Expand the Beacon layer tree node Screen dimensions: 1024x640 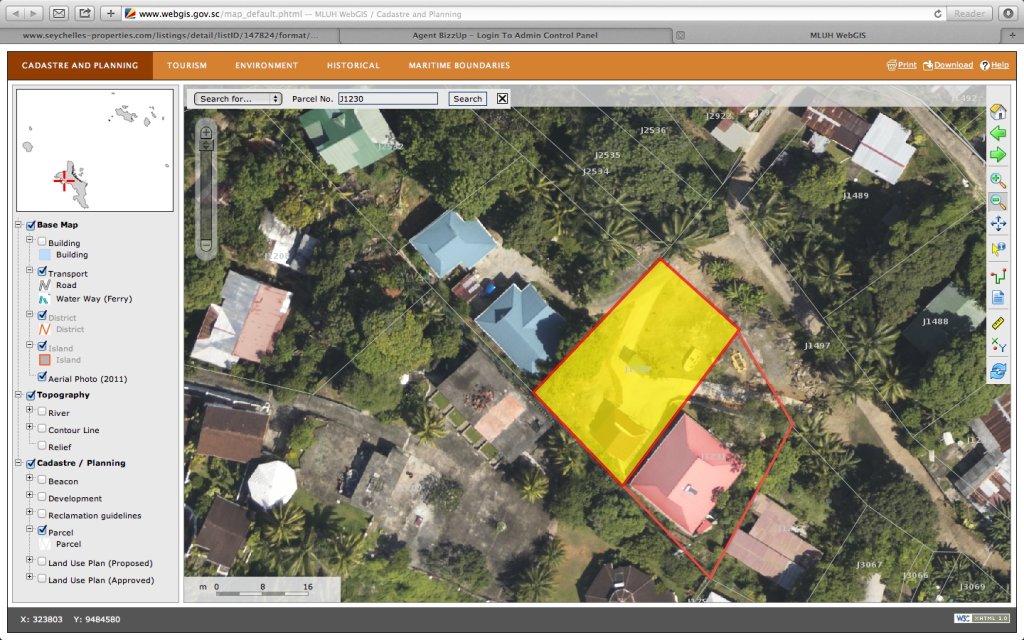point(29,481)
